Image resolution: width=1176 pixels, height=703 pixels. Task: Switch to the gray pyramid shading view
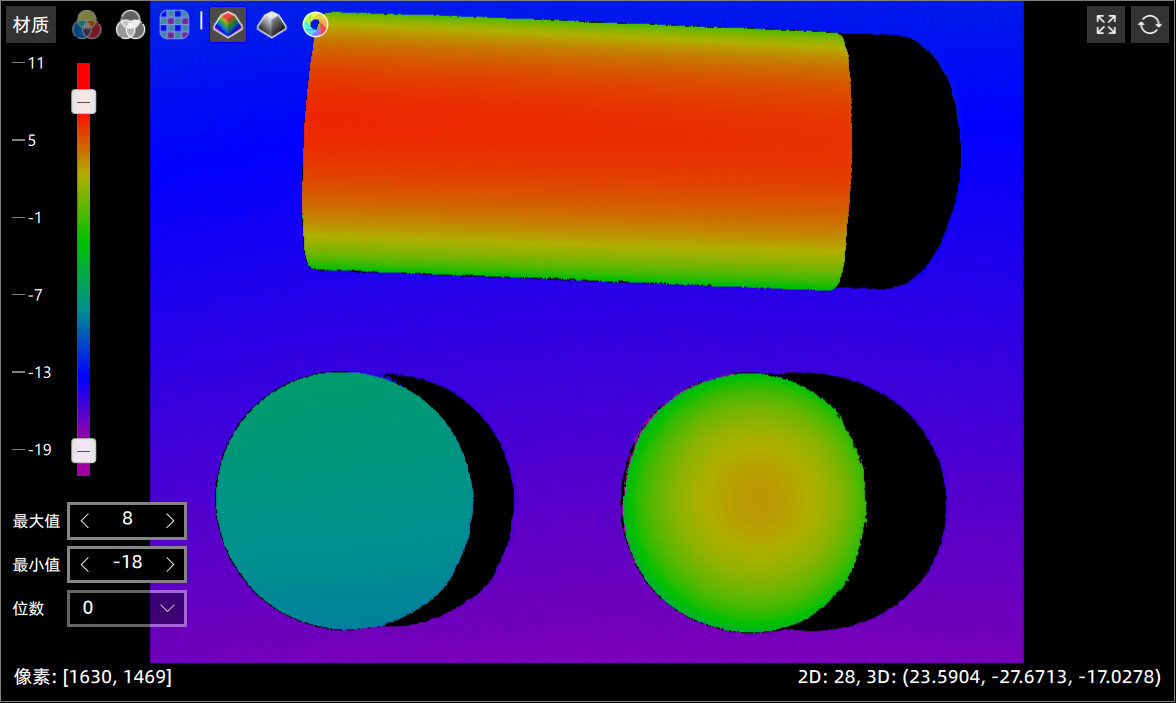click(271, 25)
